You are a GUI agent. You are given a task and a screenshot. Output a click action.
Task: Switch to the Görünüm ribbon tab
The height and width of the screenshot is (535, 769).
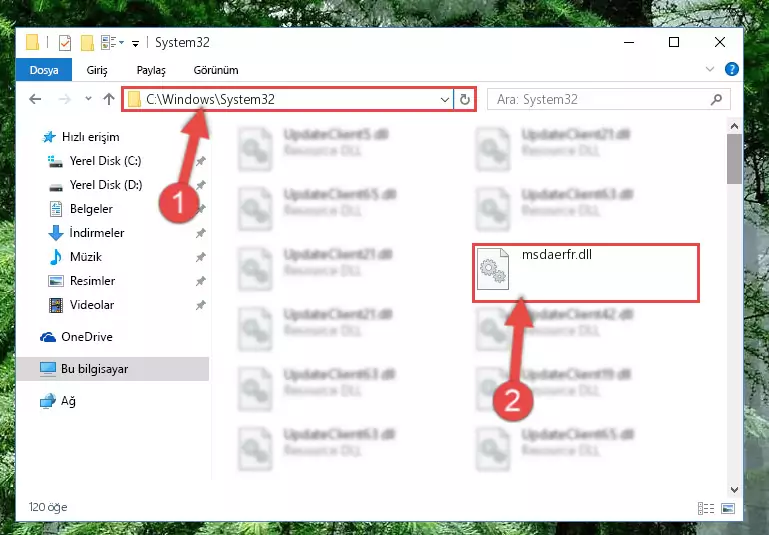coord(216,70)
